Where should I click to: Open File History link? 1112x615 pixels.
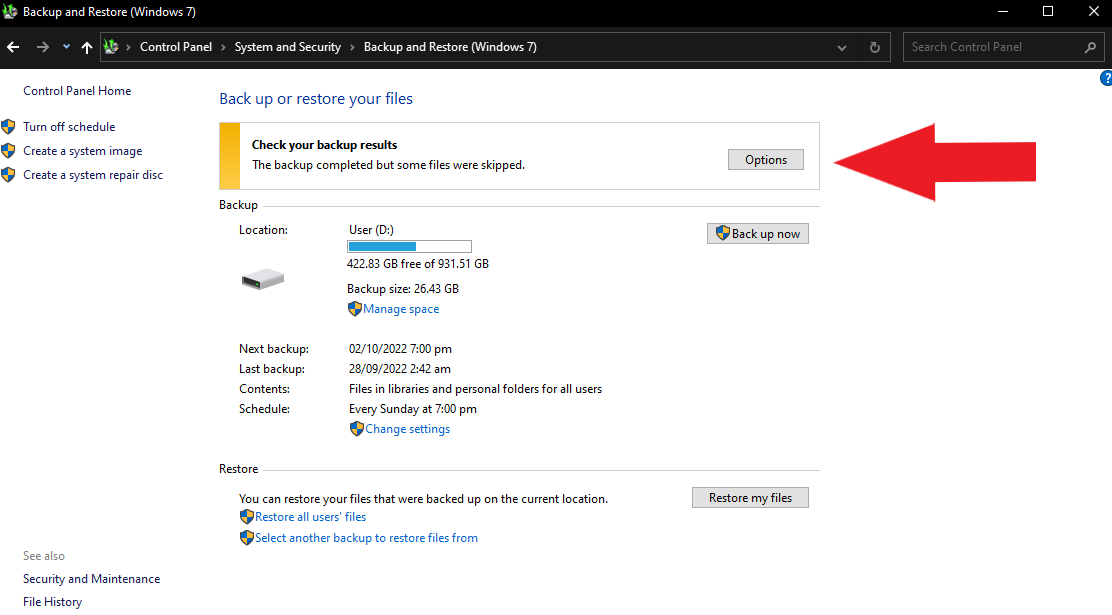52,602
